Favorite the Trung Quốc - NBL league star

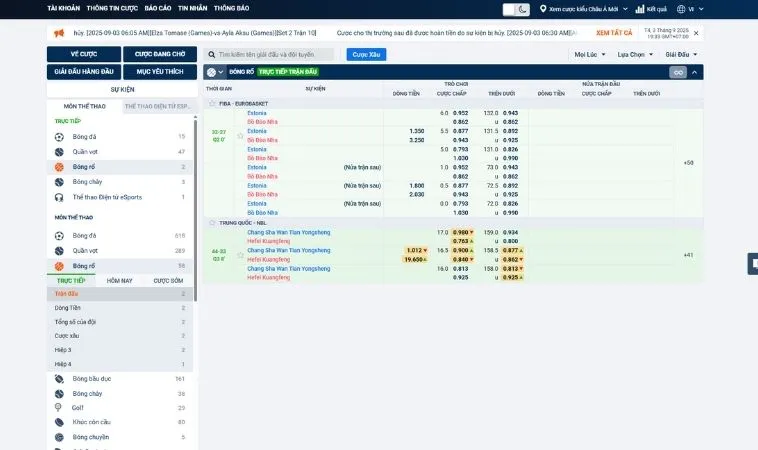(x=212, y=222)
